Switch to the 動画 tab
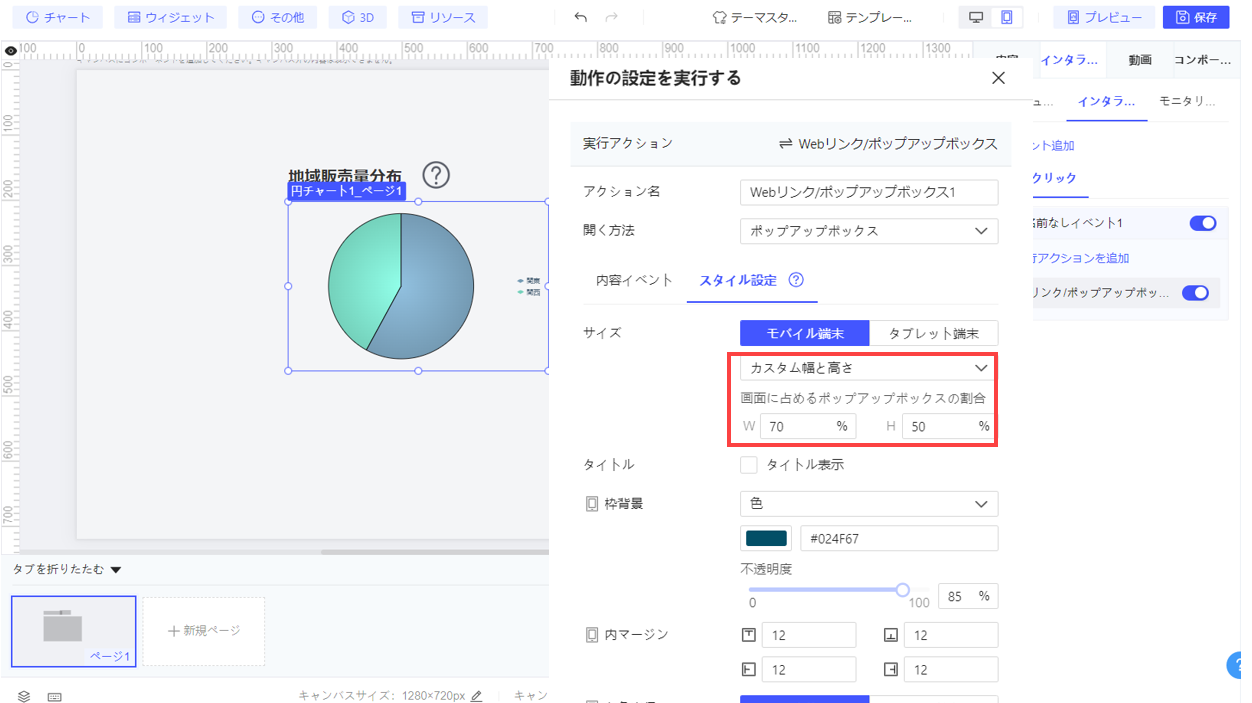1252x703 pixels. [1140, 60]
